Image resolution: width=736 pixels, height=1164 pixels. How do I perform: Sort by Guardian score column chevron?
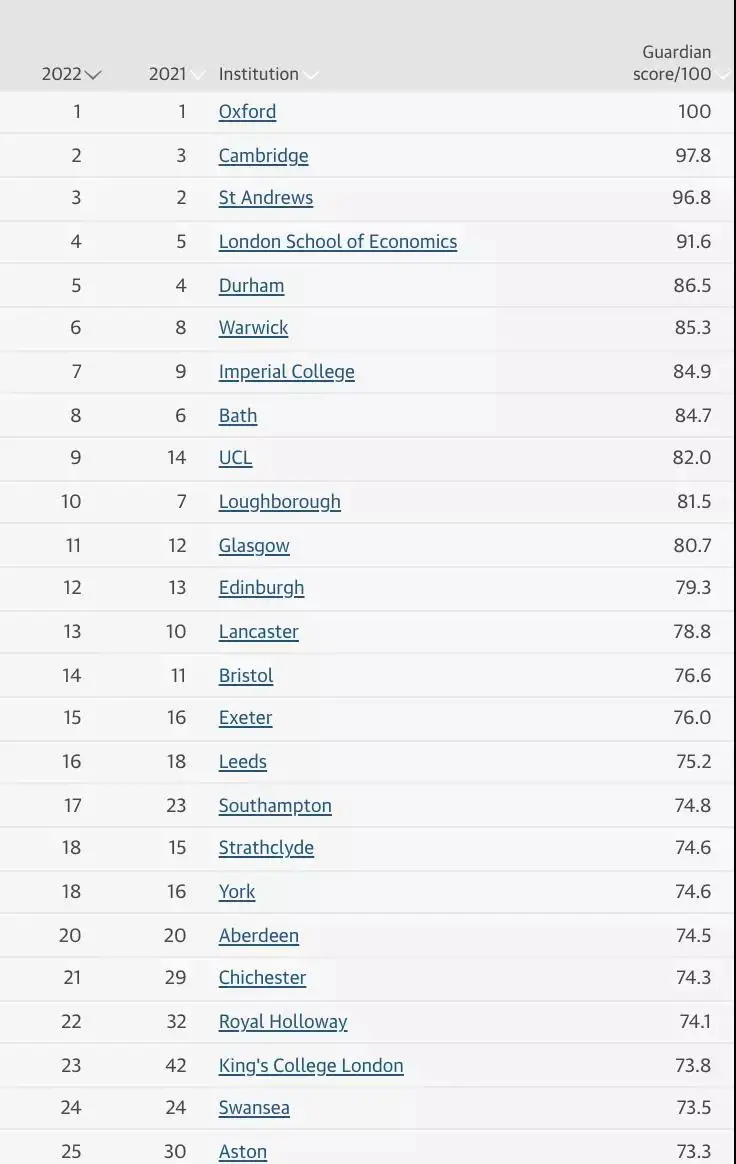click(723, 75)
